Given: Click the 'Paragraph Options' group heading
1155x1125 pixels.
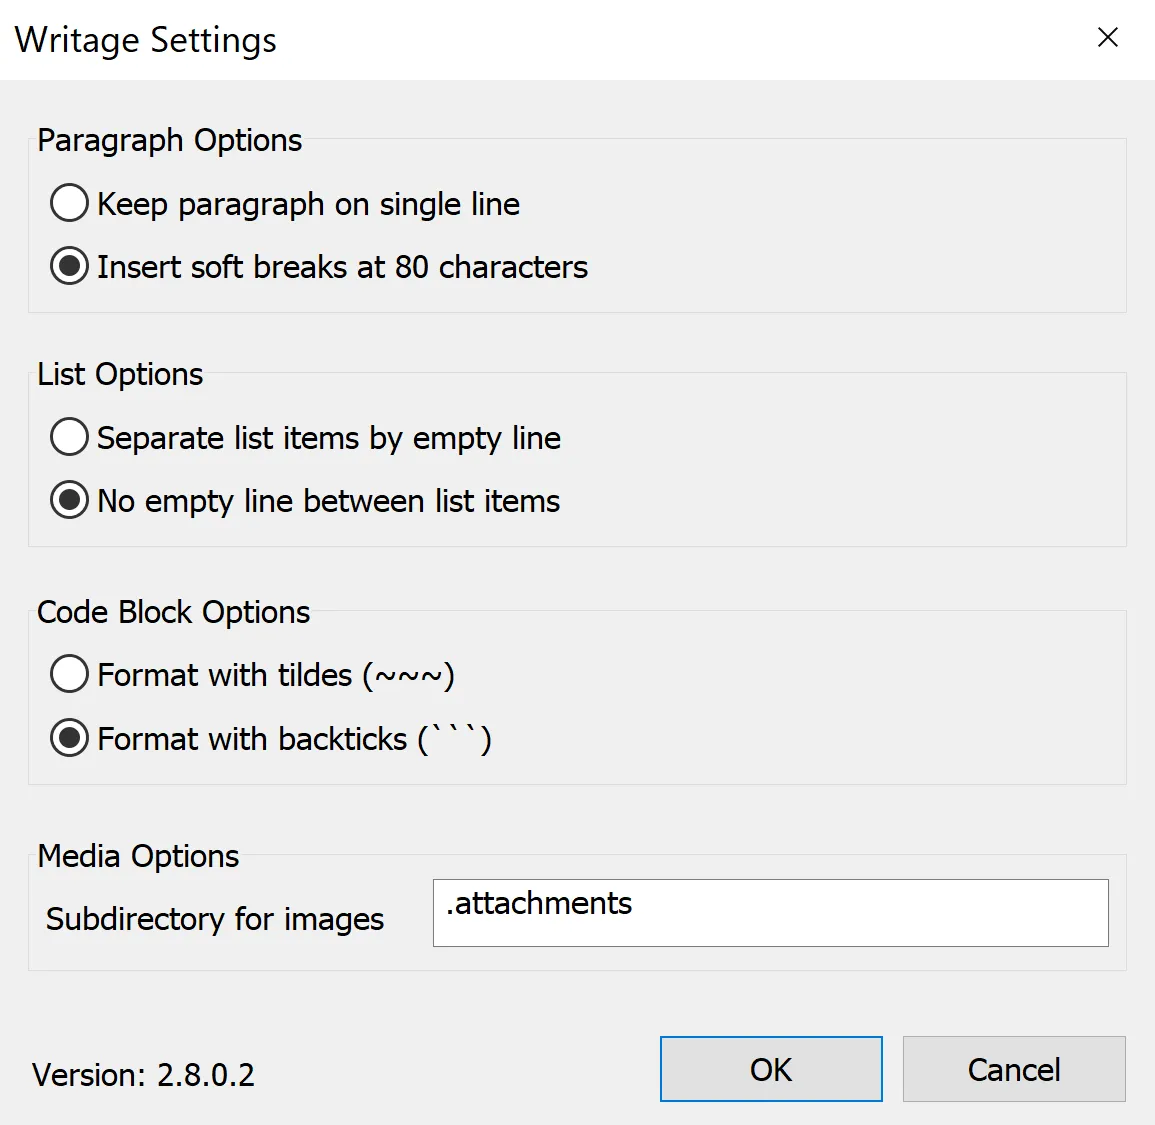Looking at the screenshot, I should 169,140.
